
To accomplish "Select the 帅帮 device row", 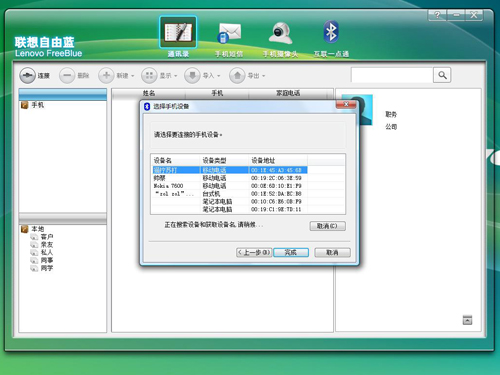I will [x=230, y=178].
